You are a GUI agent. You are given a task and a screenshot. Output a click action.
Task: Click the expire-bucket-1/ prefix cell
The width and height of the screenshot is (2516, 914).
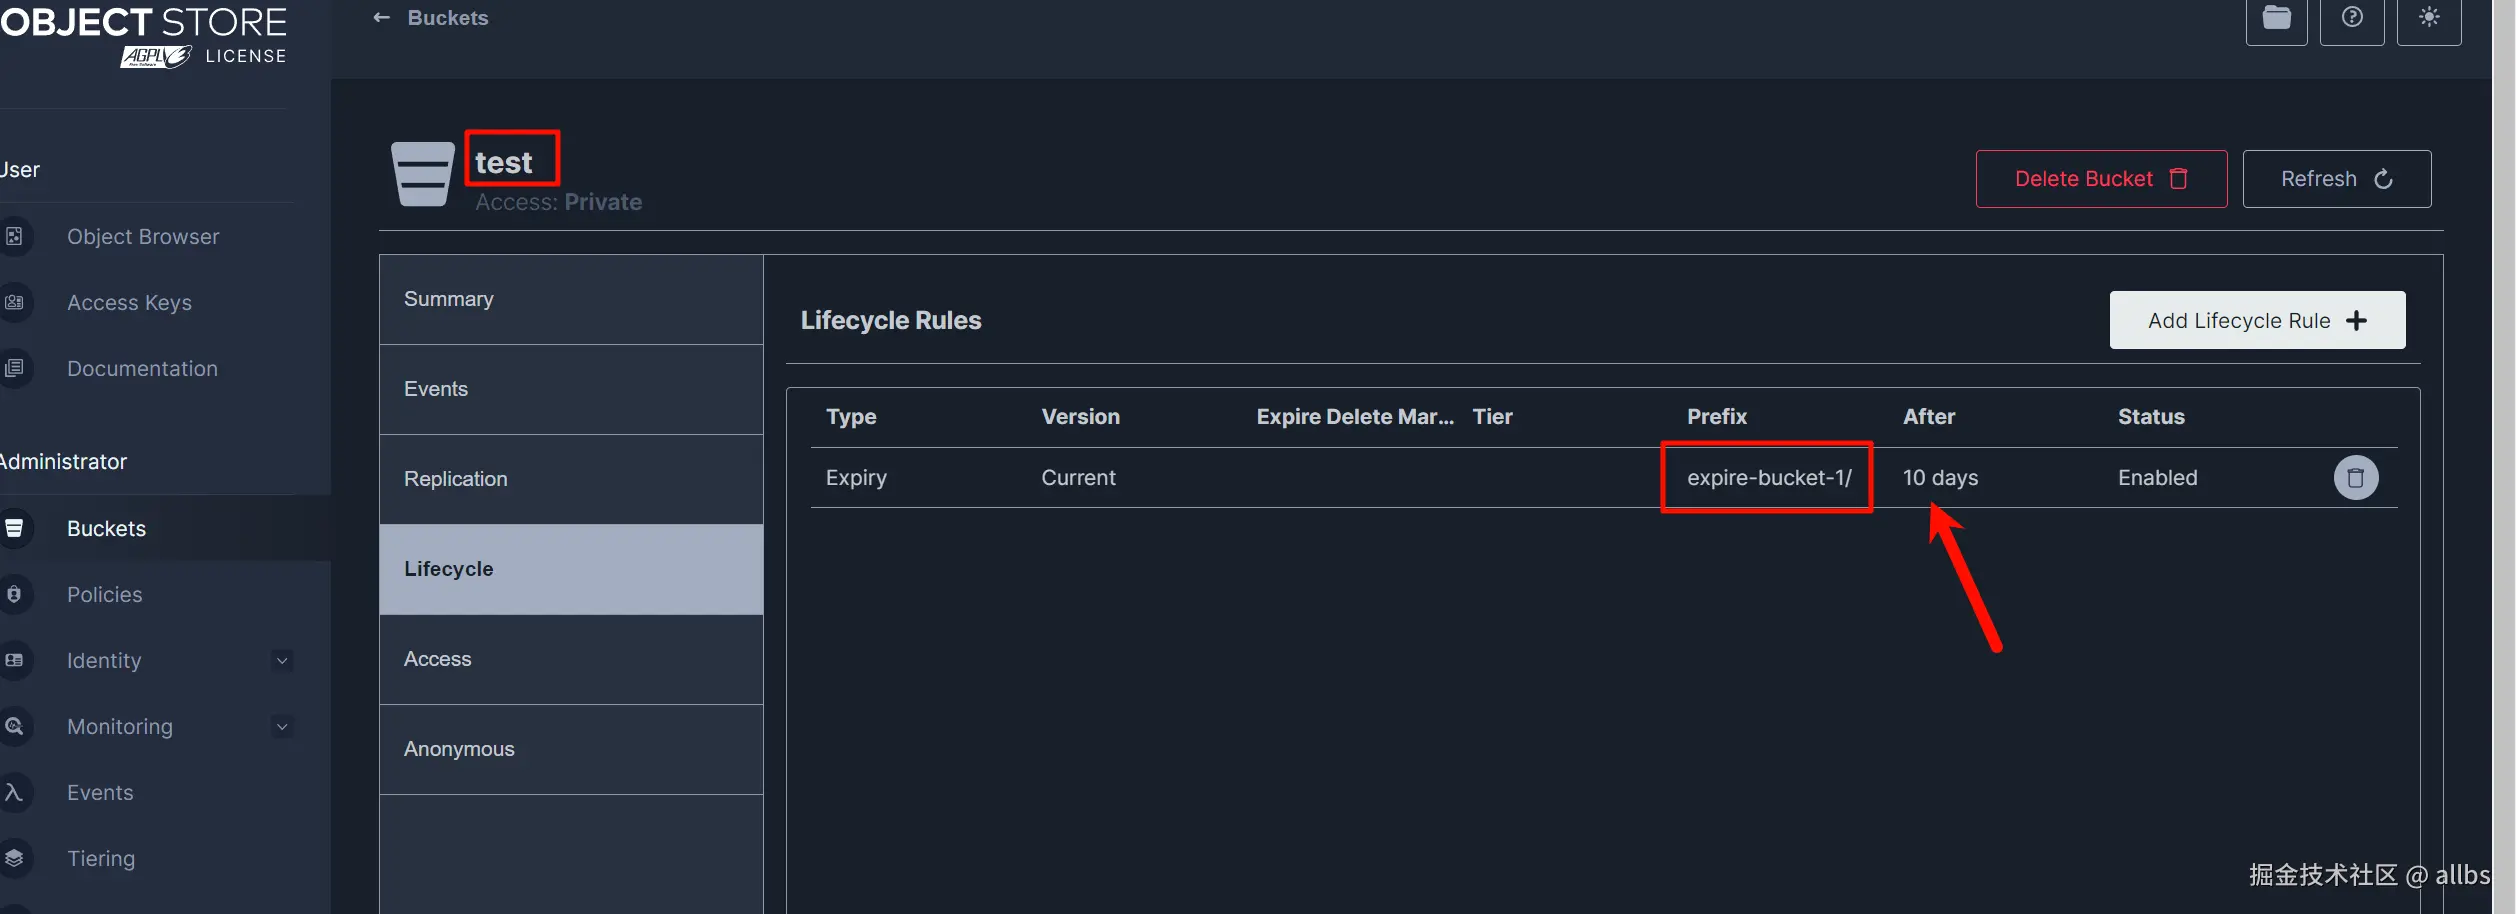click(1769, 478)
